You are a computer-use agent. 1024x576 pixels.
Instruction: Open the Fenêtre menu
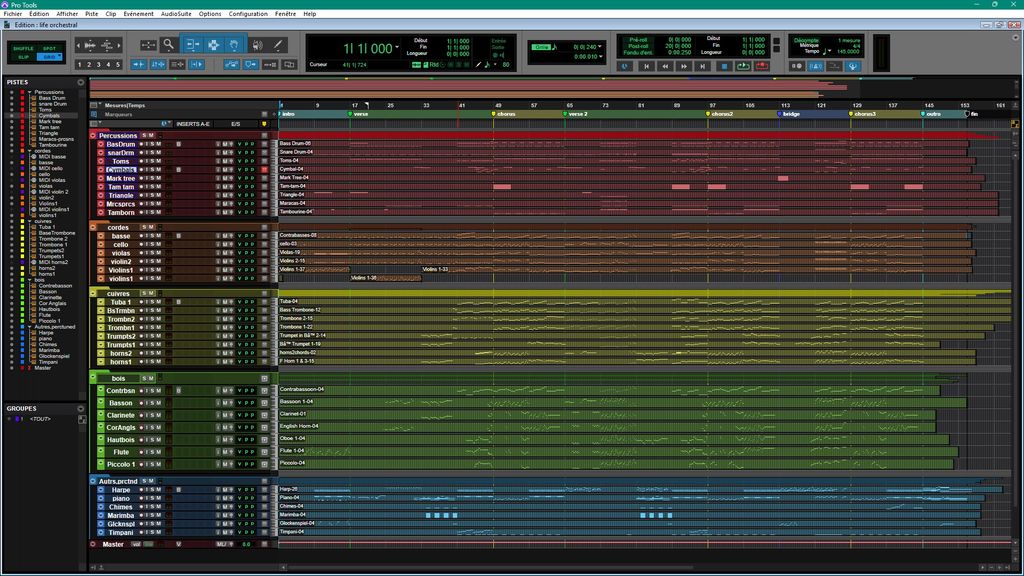[286, 14]
